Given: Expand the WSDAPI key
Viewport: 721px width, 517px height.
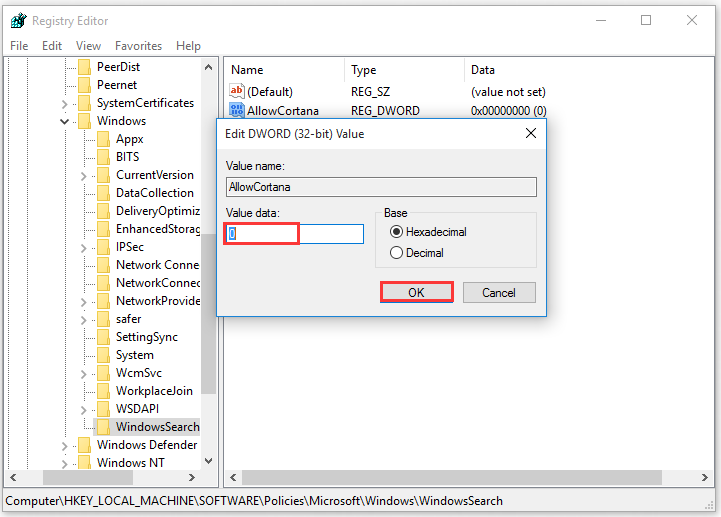Looking at the screenshot, I should pyautogui.click(x=83, y=410).
